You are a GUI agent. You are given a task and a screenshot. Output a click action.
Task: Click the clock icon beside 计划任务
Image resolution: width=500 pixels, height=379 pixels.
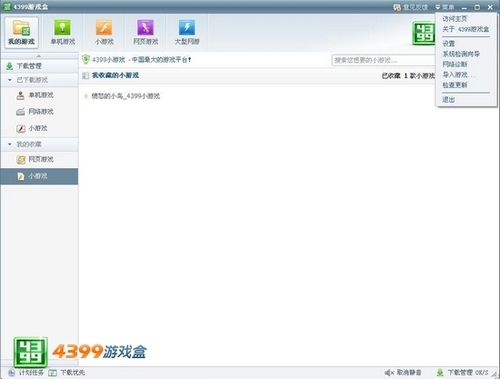pos(12,373)
